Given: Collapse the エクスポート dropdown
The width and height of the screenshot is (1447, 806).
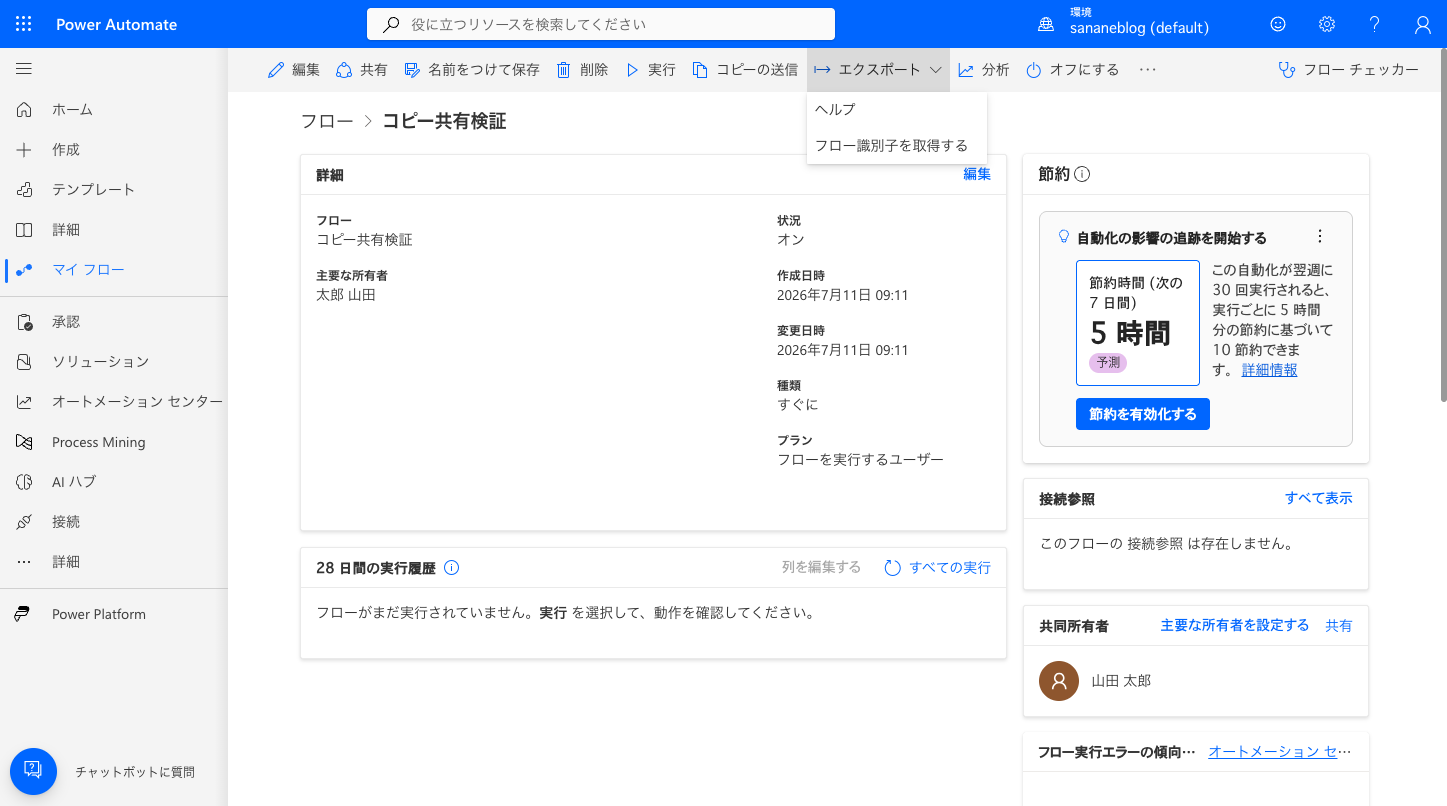Looking at the screenshot, I should (x=879, y=70).
